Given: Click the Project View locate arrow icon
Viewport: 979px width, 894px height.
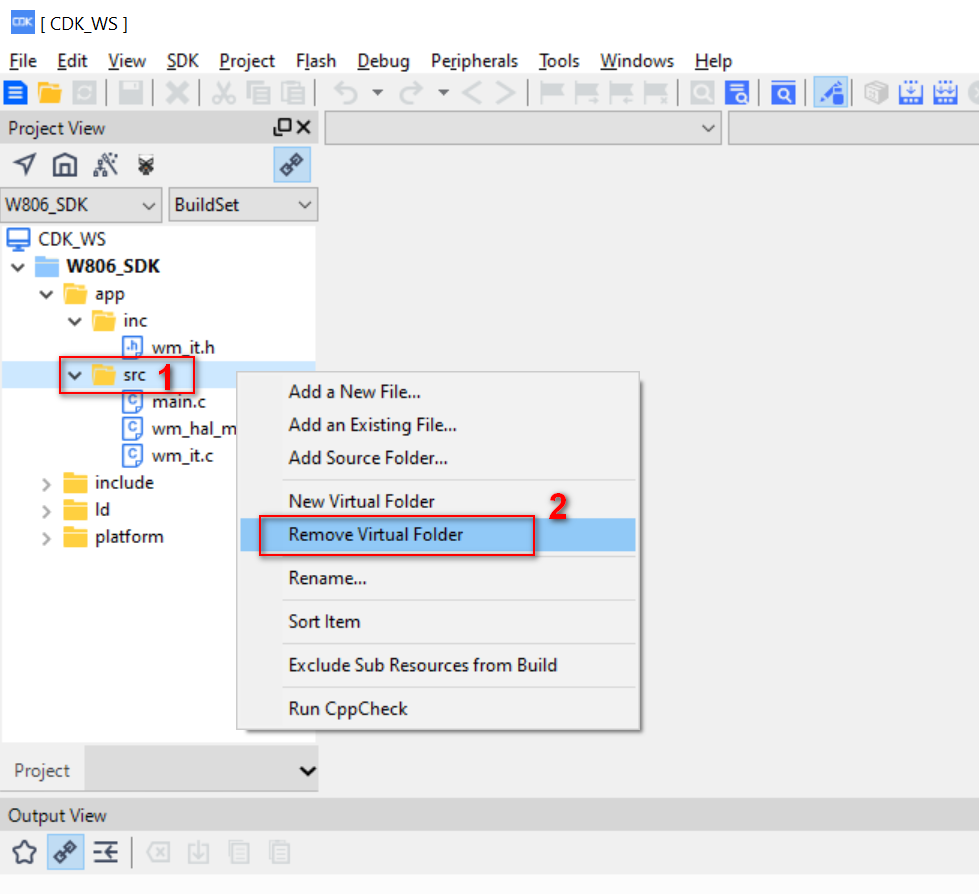Looking at the screenshot, I should (x=25, y=165).
